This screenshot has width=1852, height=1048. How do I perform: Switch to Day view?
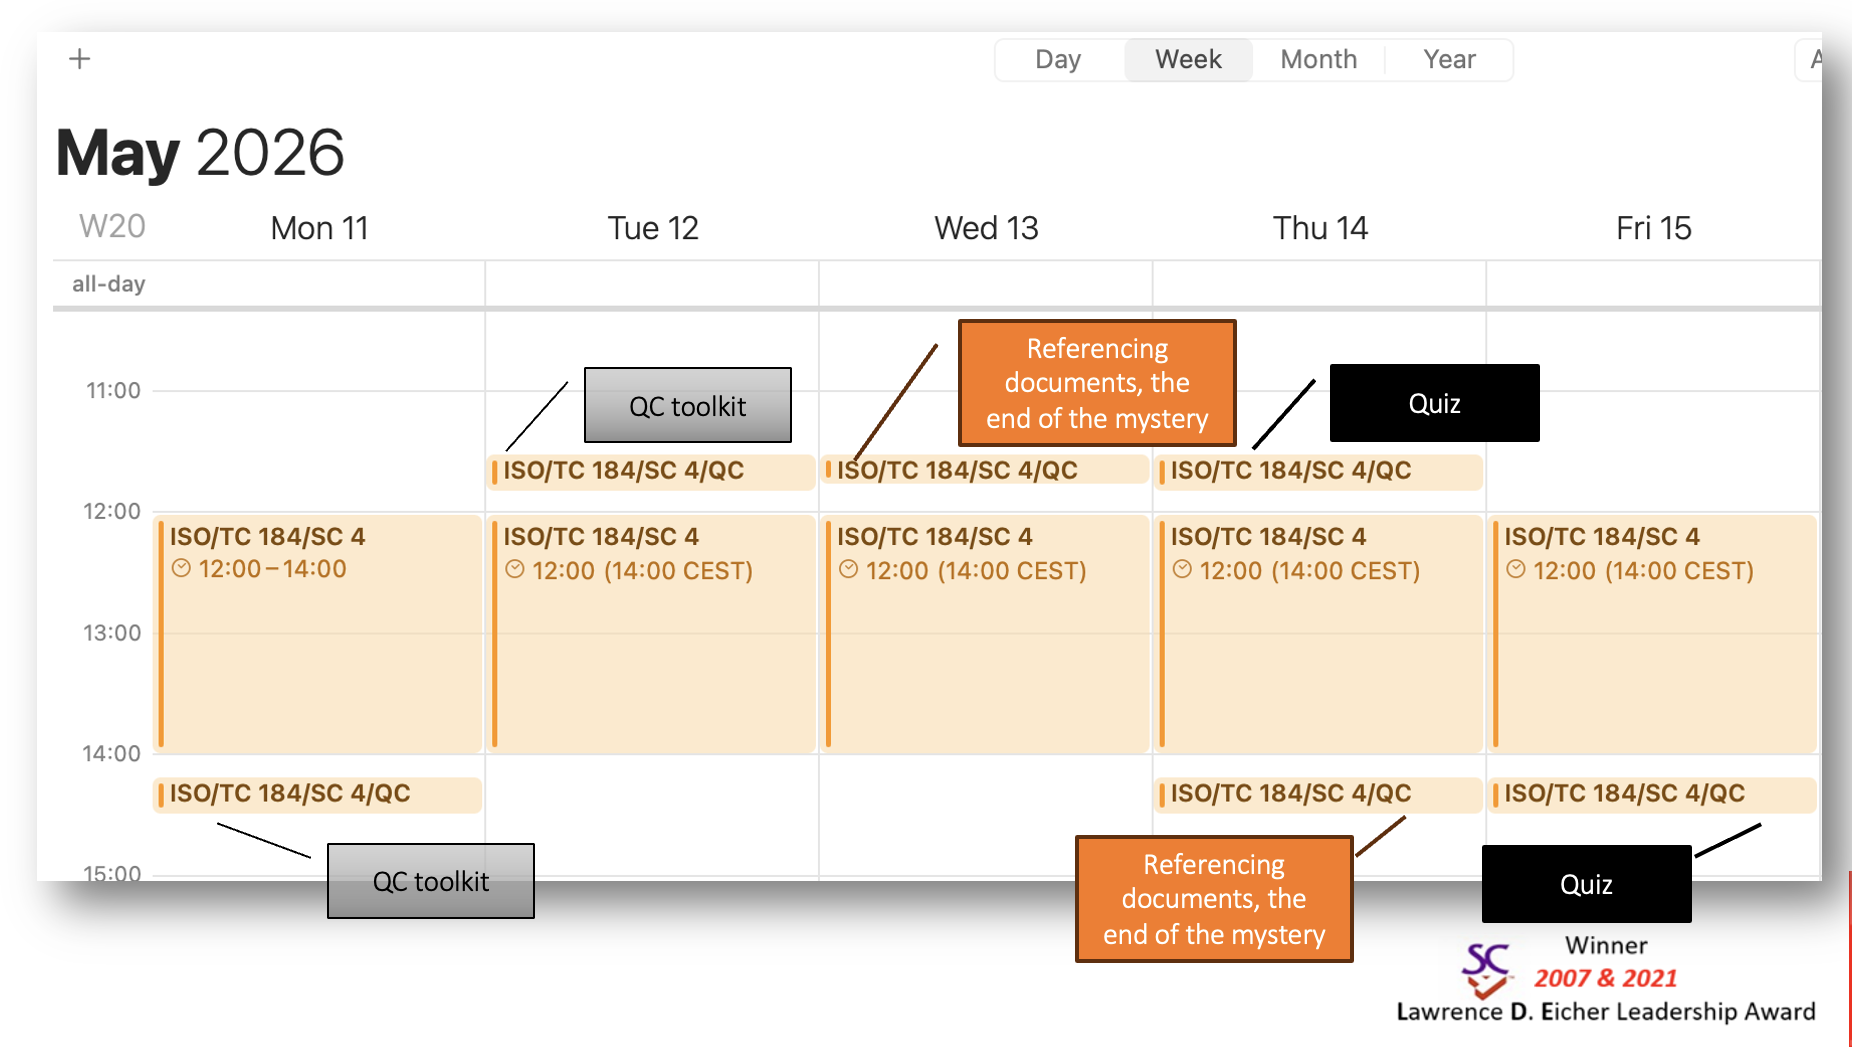pyautogui.click(x=1058, y=59)
